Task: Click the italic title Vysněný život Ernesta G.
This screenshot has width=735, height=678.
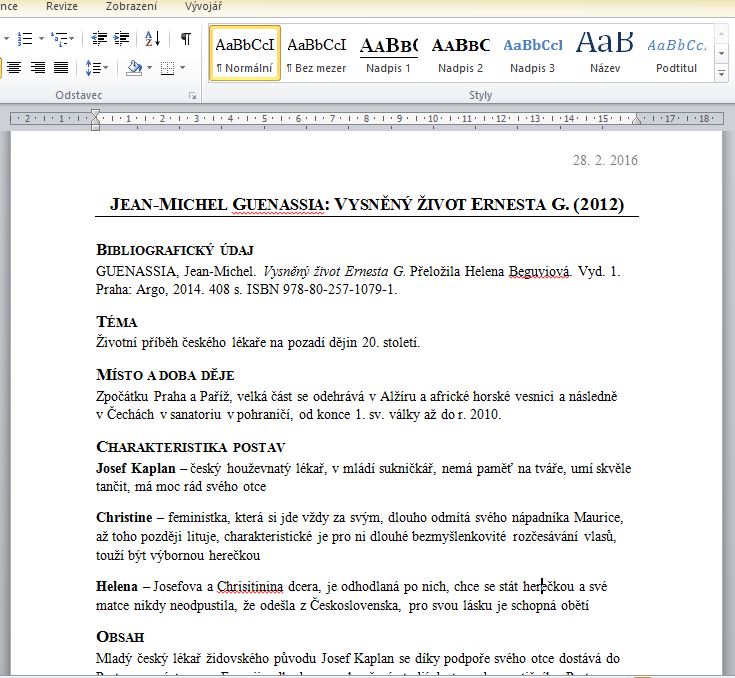Action: (334, 271)
